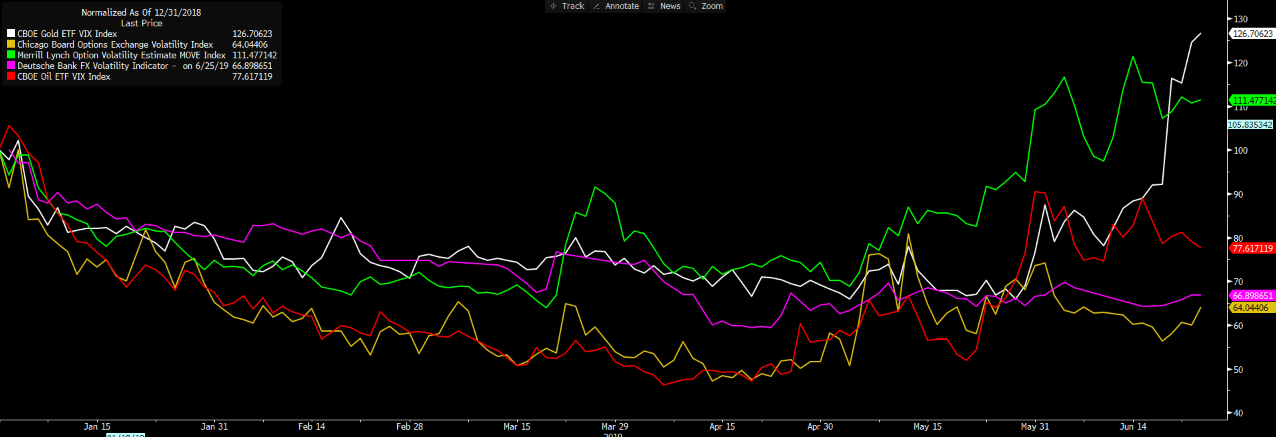Click the green Merrill Lynch MOVE swatch
This screenshot has width=1276, height=437.
[11, 55]
